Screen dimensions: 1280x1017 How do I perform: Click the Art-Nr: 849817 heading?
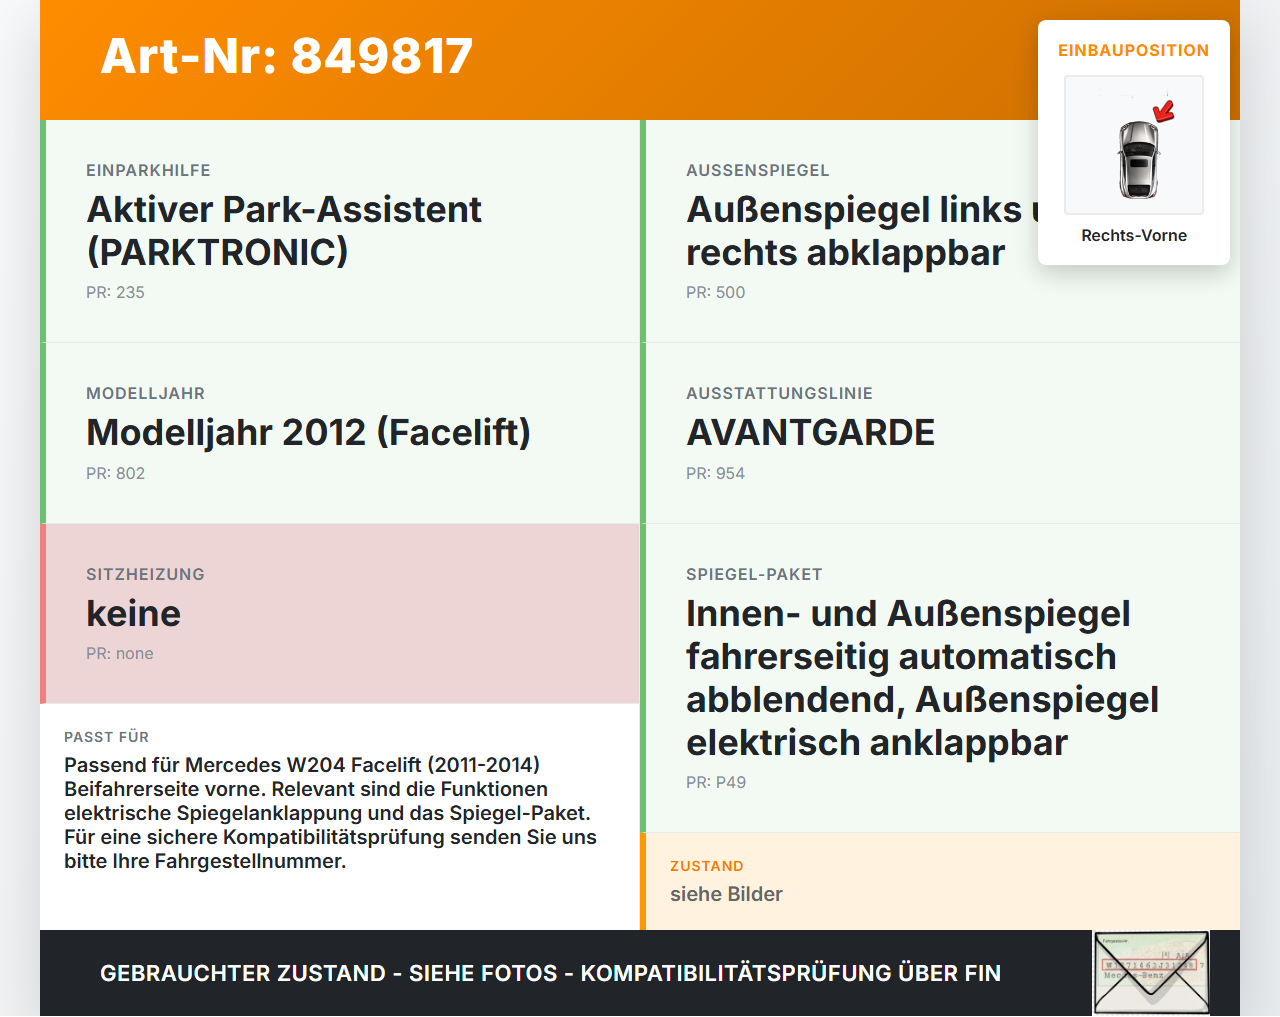pos(287,56)
